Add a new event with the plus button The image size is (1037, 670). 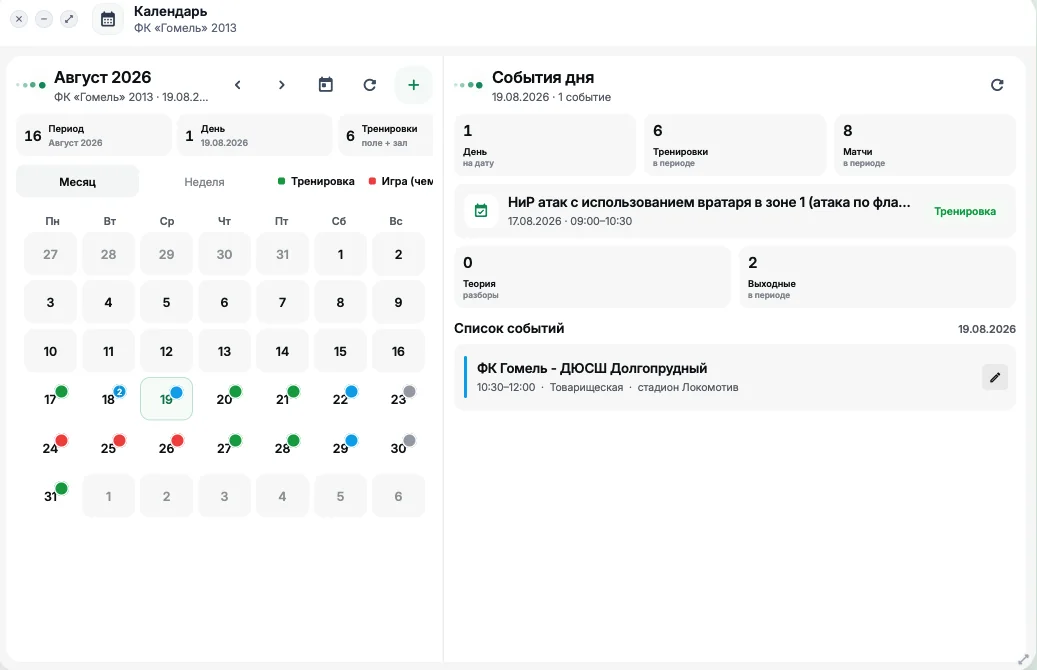click(413, 85)
